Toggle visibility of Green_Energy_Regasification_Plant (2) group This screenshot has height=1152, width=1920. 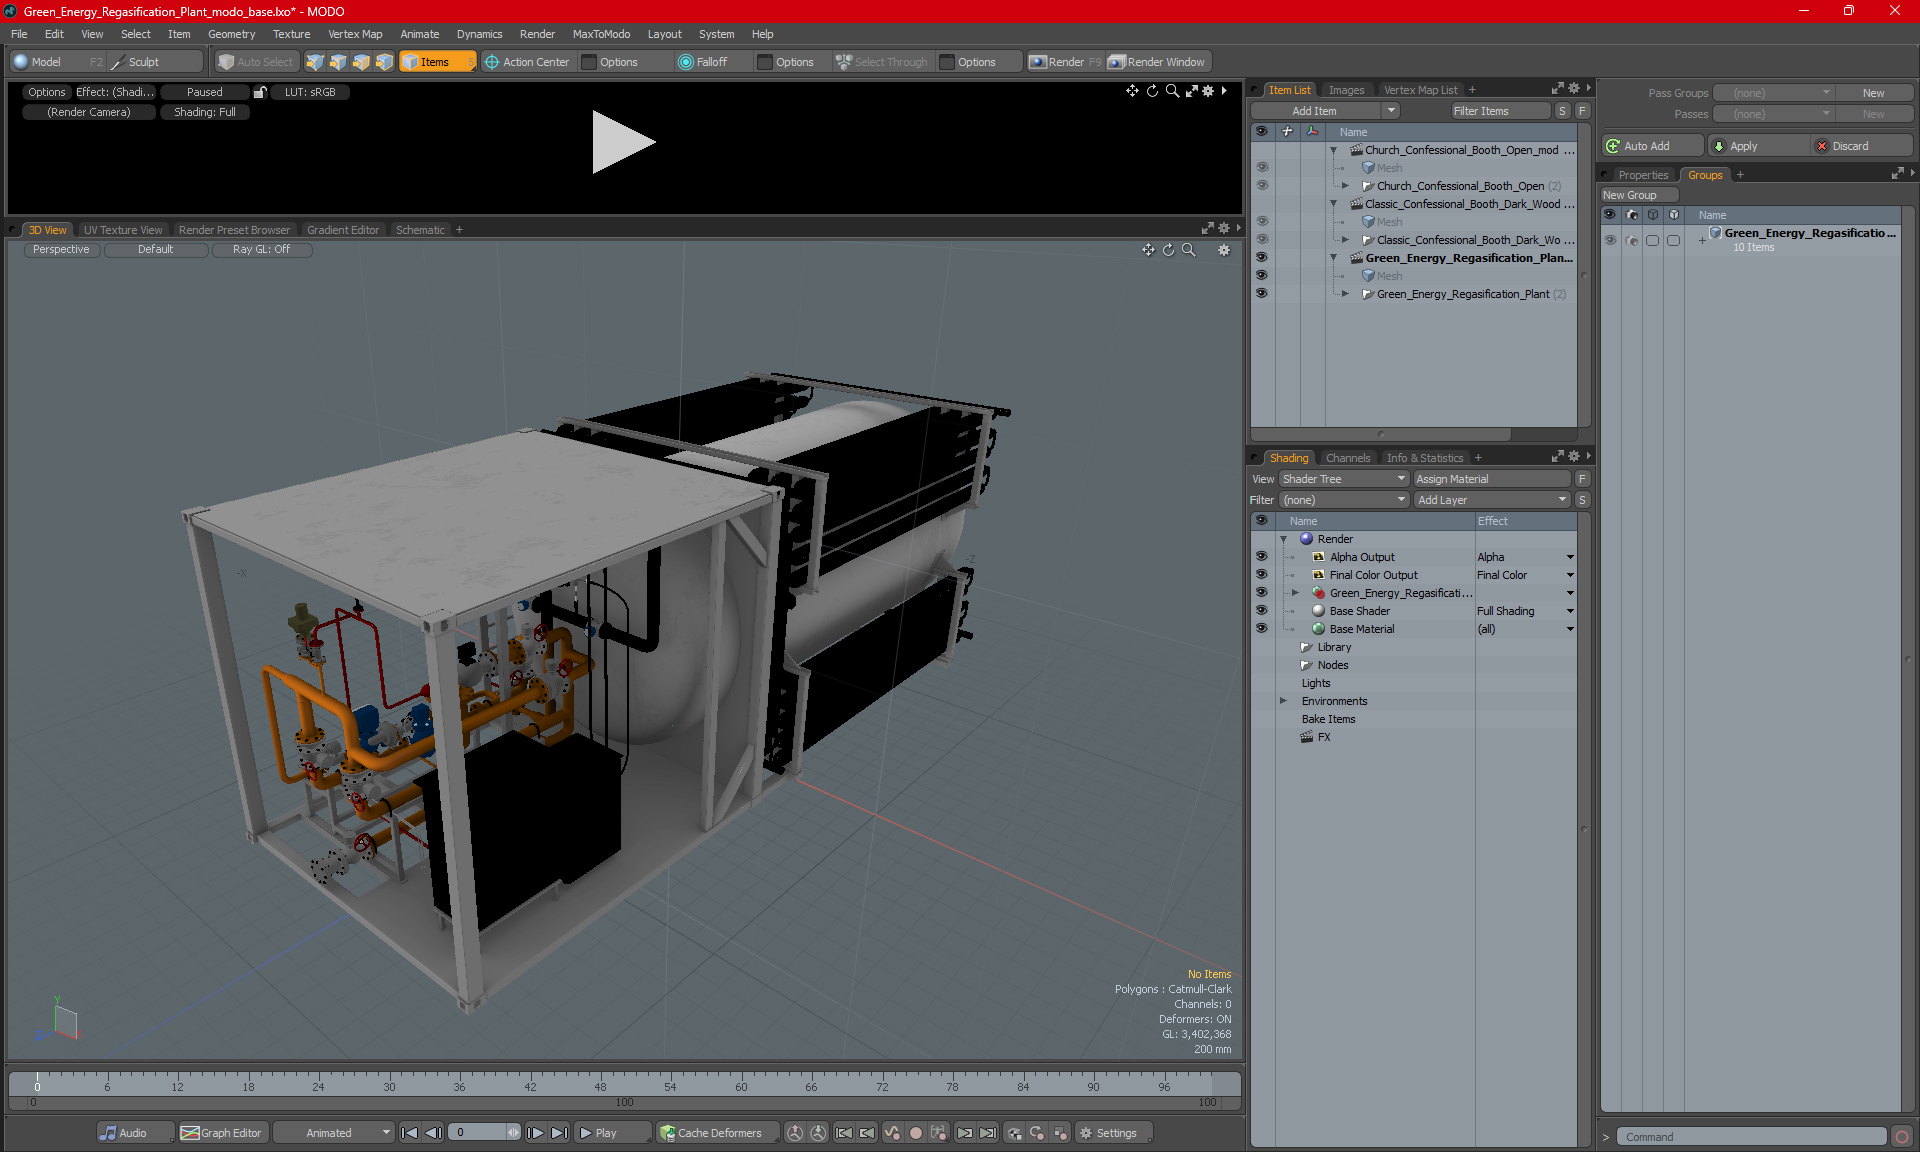point(1262,294)
